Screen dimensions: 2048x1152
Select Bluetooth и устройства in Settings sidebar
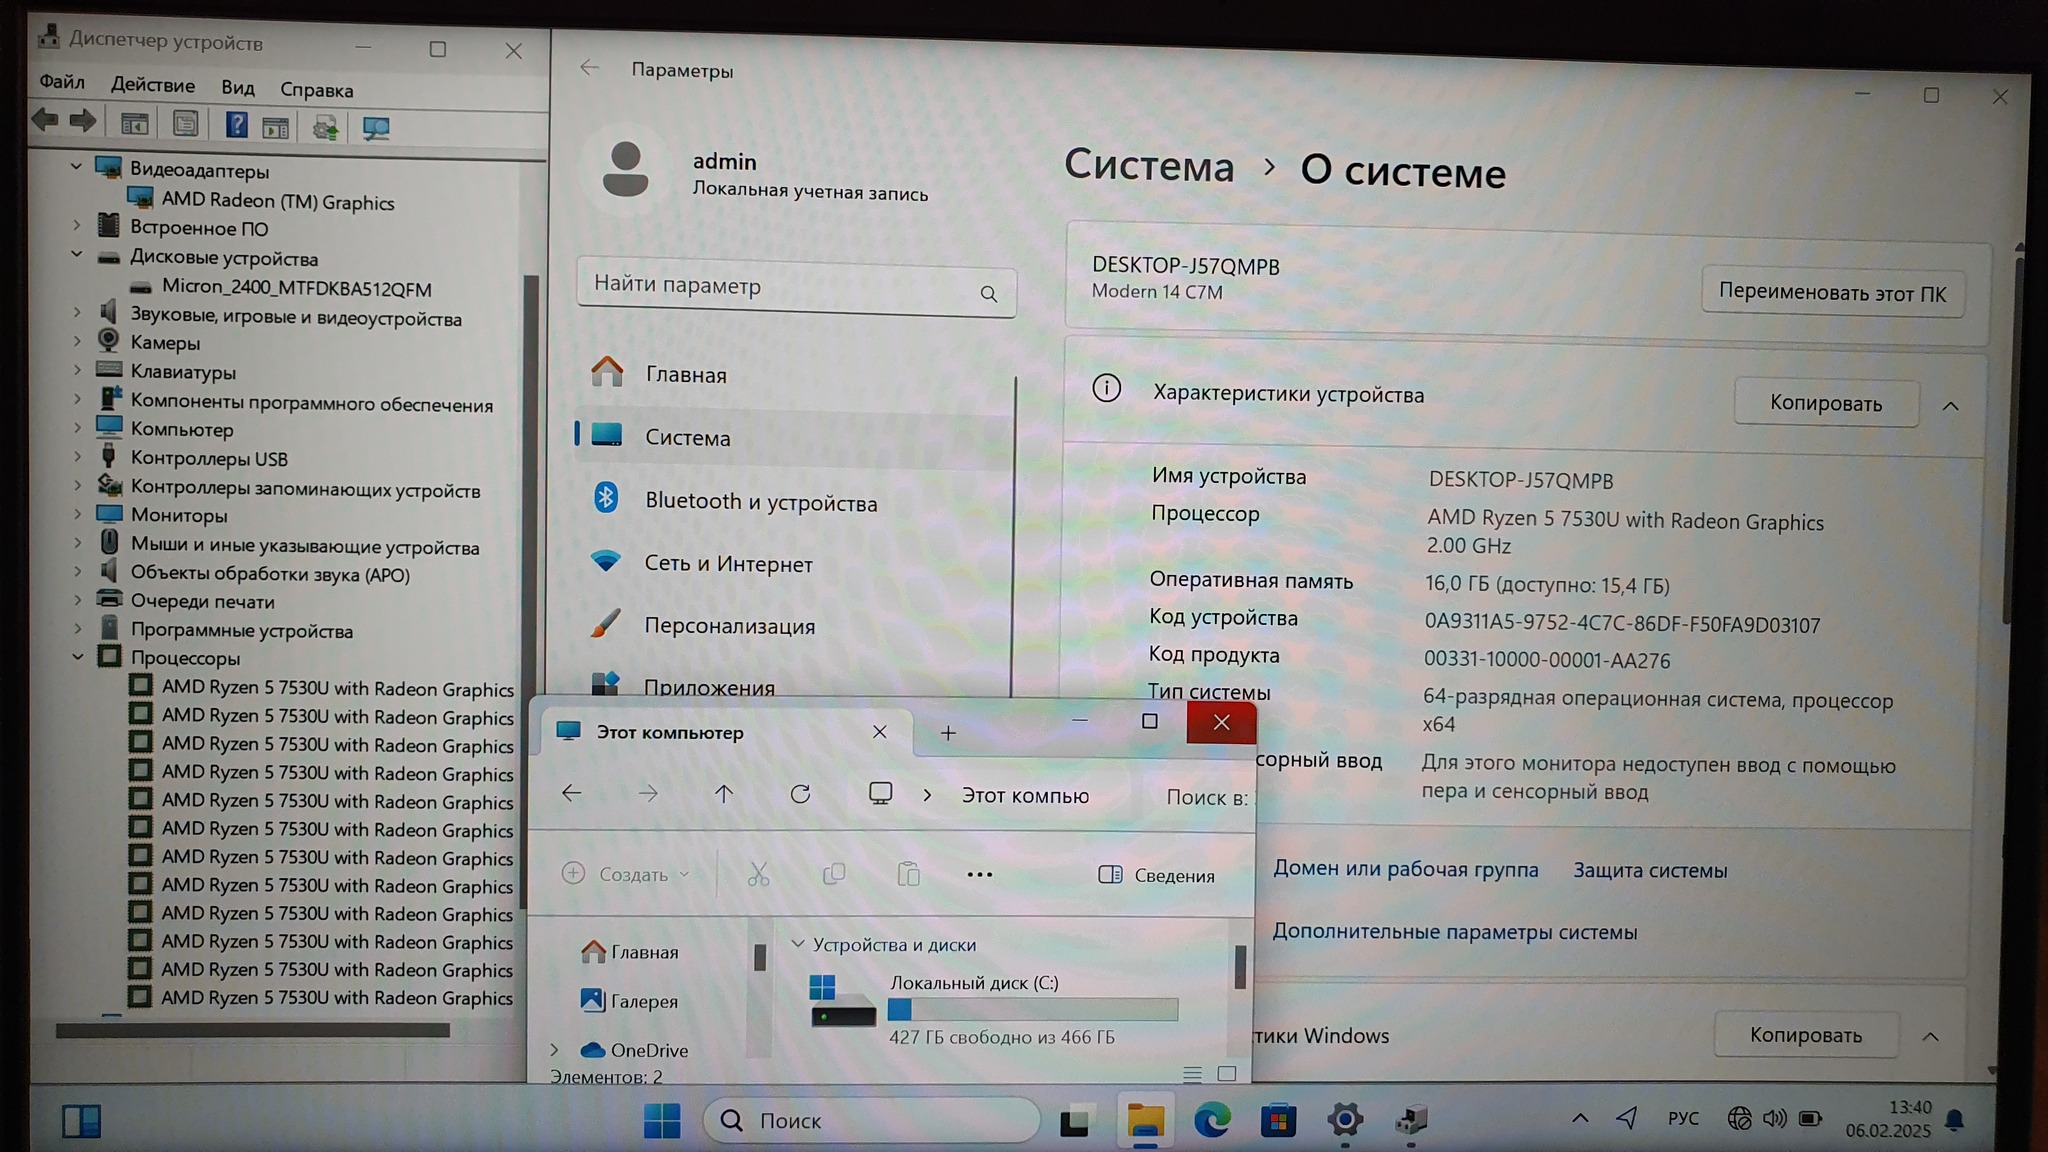pos(760,502)
